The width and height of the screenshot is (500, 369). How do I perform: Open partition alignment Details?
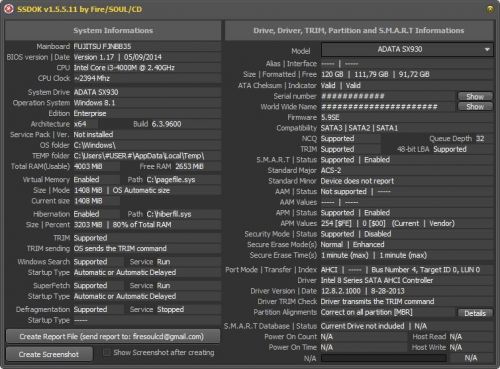click(475, 313)
